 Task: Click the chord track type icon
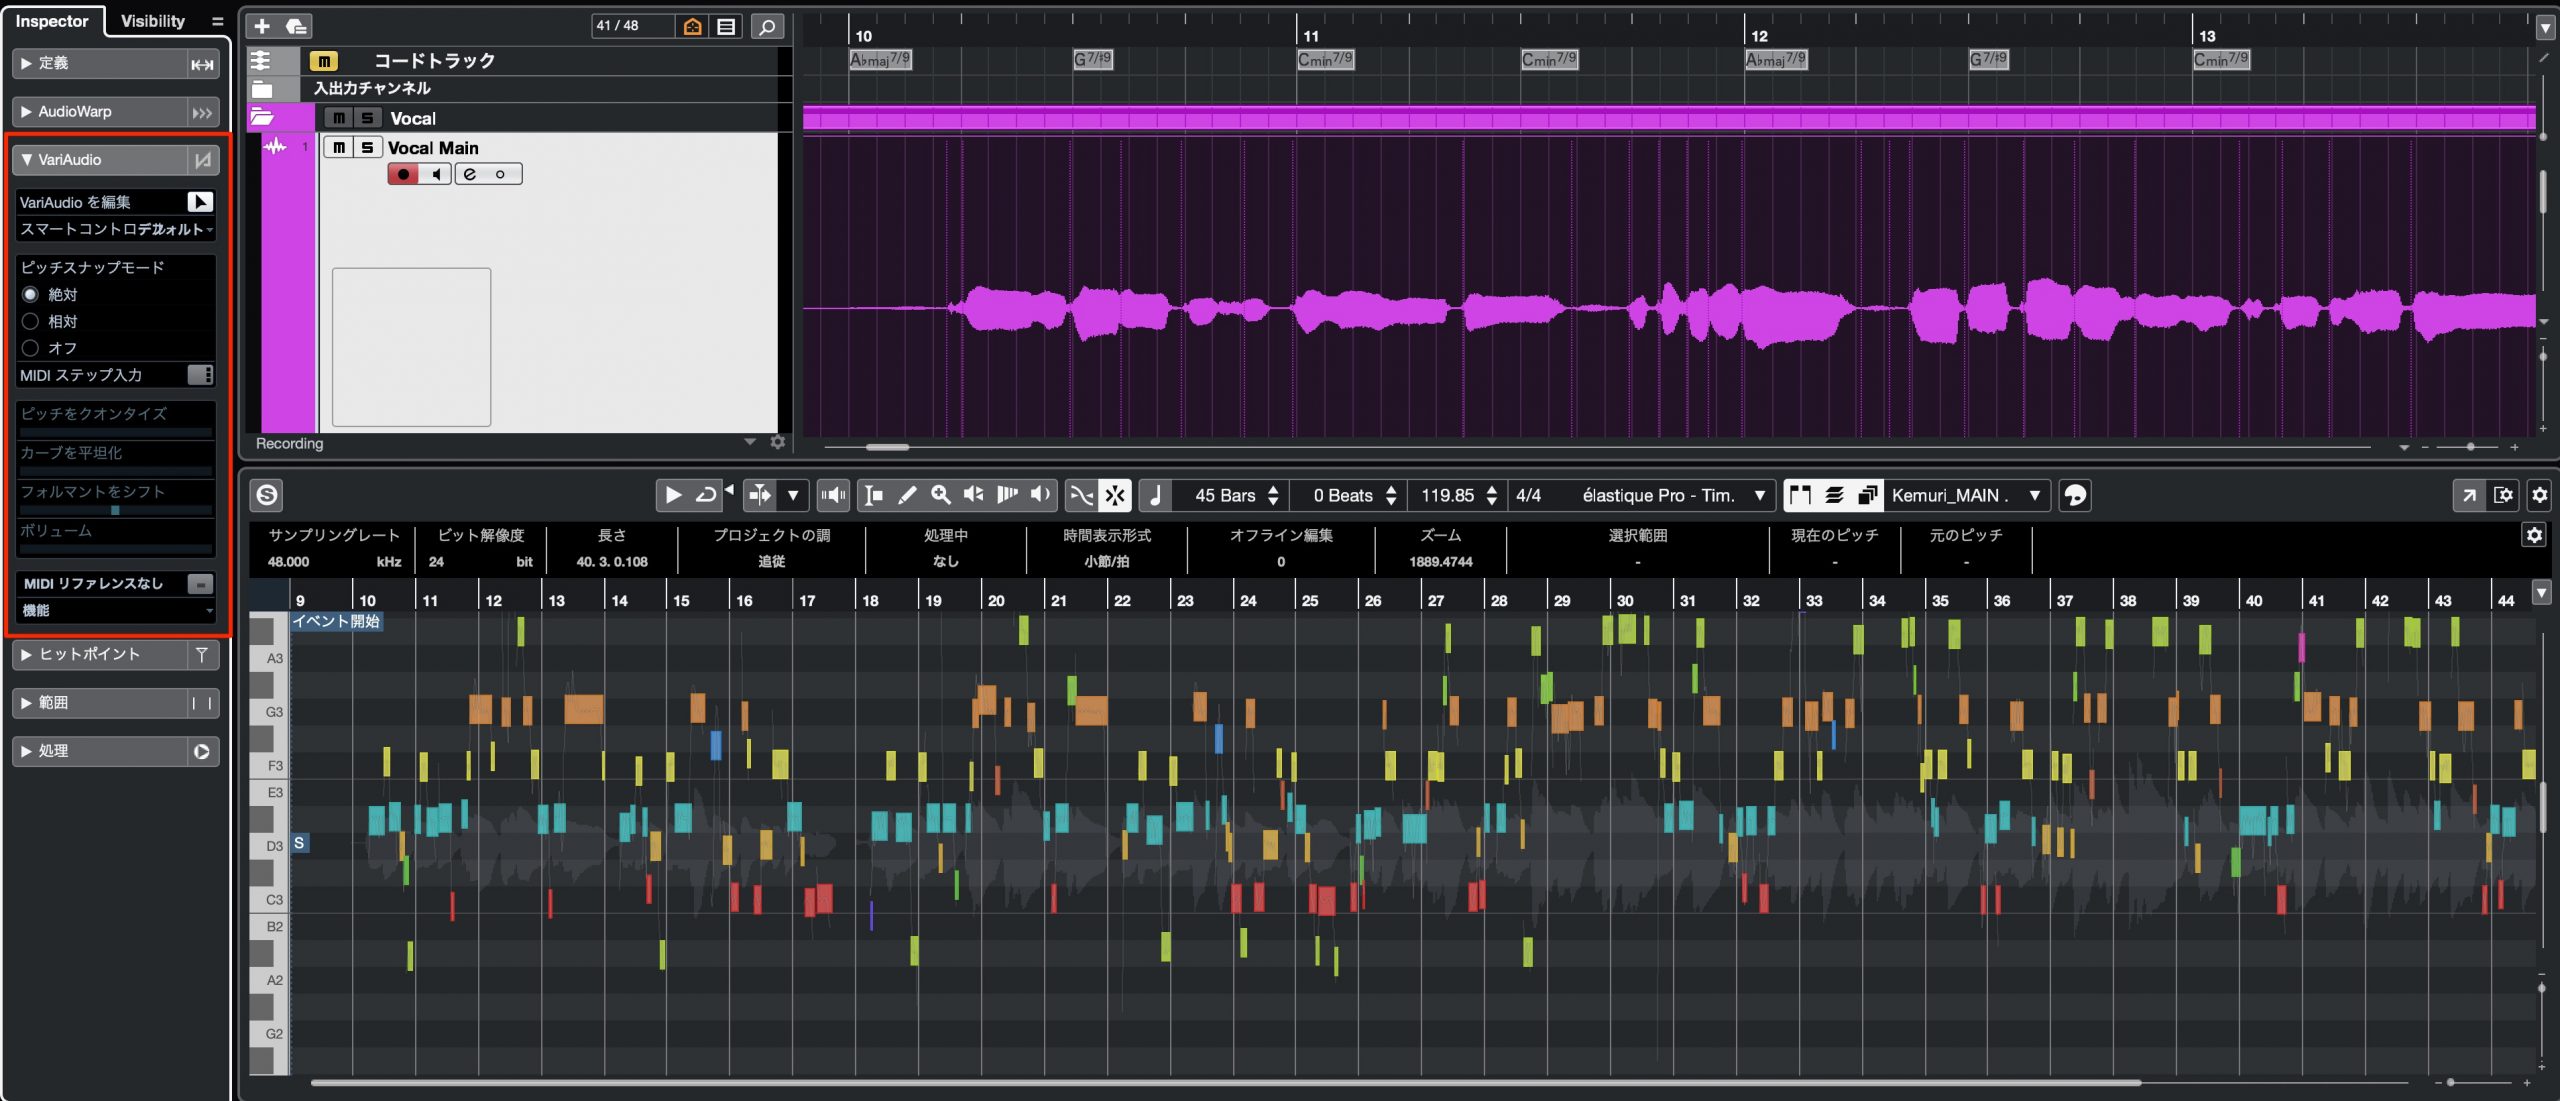pos(261,60)
